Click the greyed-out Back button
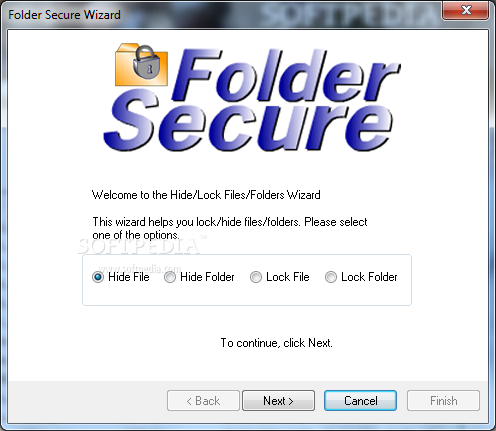 click(x=203, y=400)
